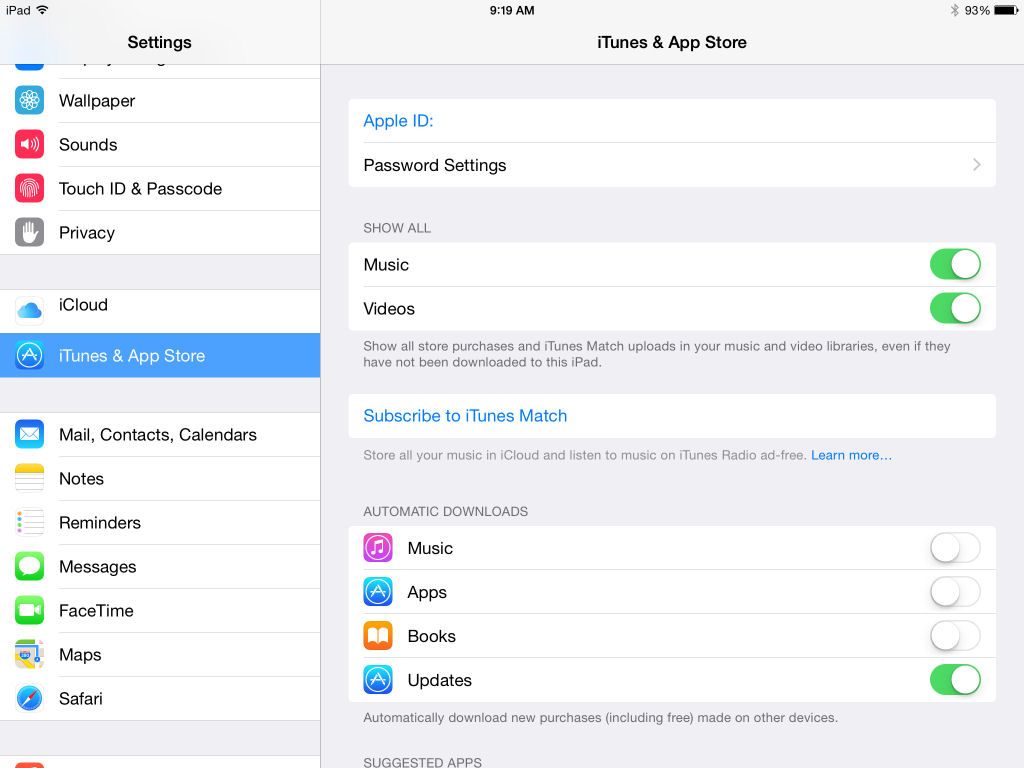
Task: Tap the Bluetooth status icon
Action: (955, 10)
